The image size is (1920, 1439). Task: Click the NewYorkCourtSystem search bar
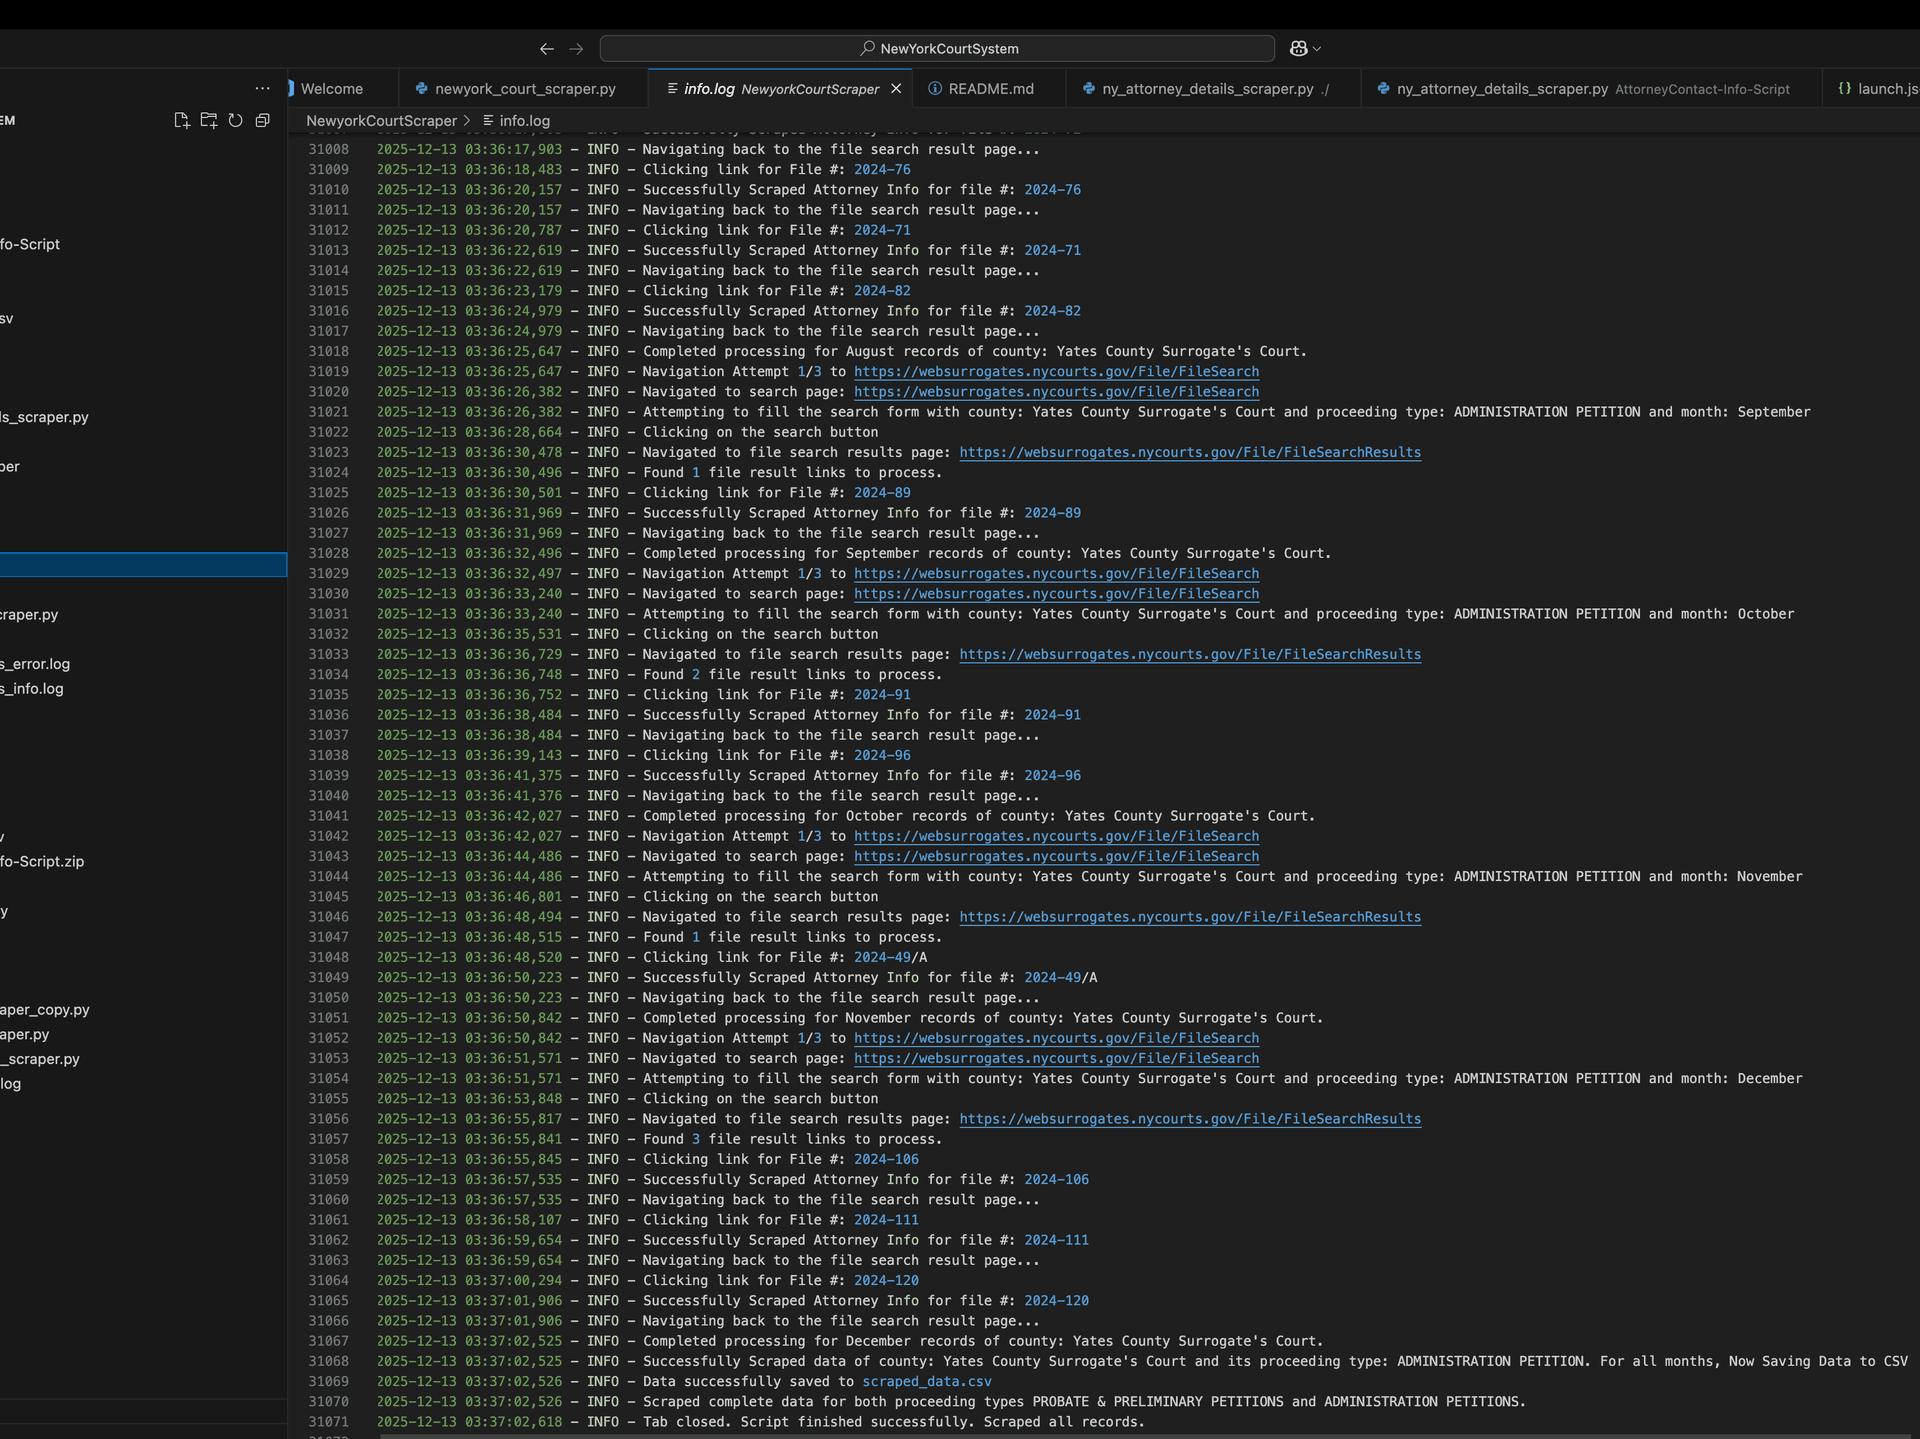pos(937,48)
